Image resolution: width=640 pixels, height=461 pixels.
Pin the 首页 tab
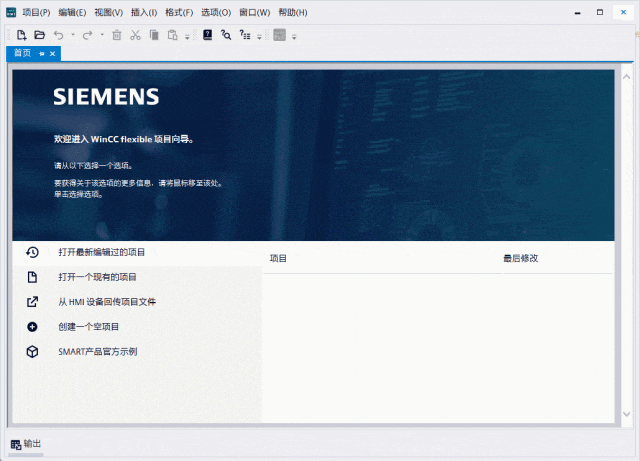(42, 53)
